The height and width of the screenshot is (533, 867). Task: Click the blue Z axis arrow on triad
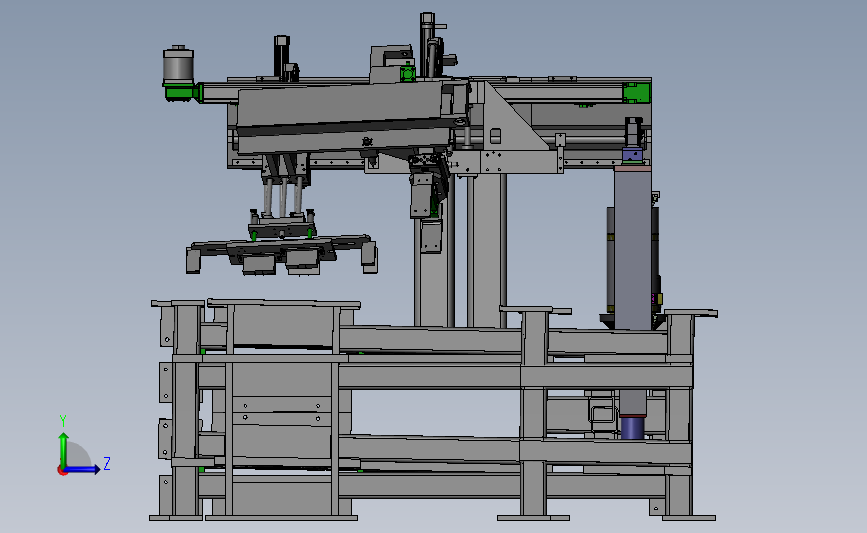(83, 469)
